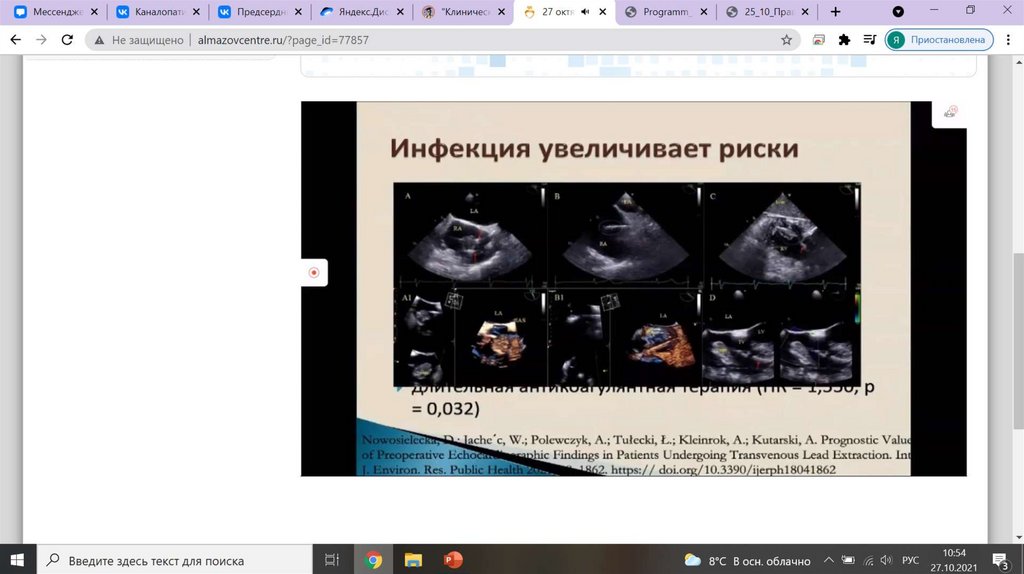Open File Explorer in the taskbar
The image size is (1024, 574).
pyautogui.click(x=413, y=560)
